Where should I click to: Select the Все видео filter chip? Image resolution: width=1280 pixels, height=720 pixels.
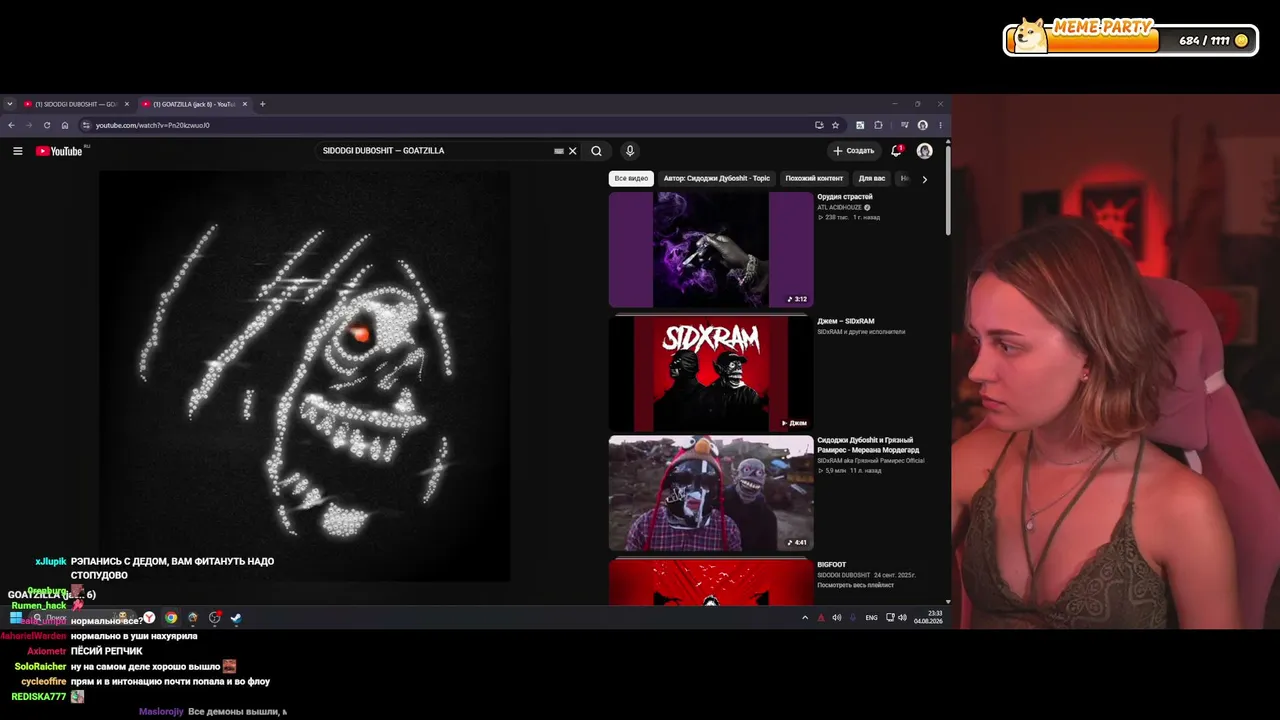631,178
